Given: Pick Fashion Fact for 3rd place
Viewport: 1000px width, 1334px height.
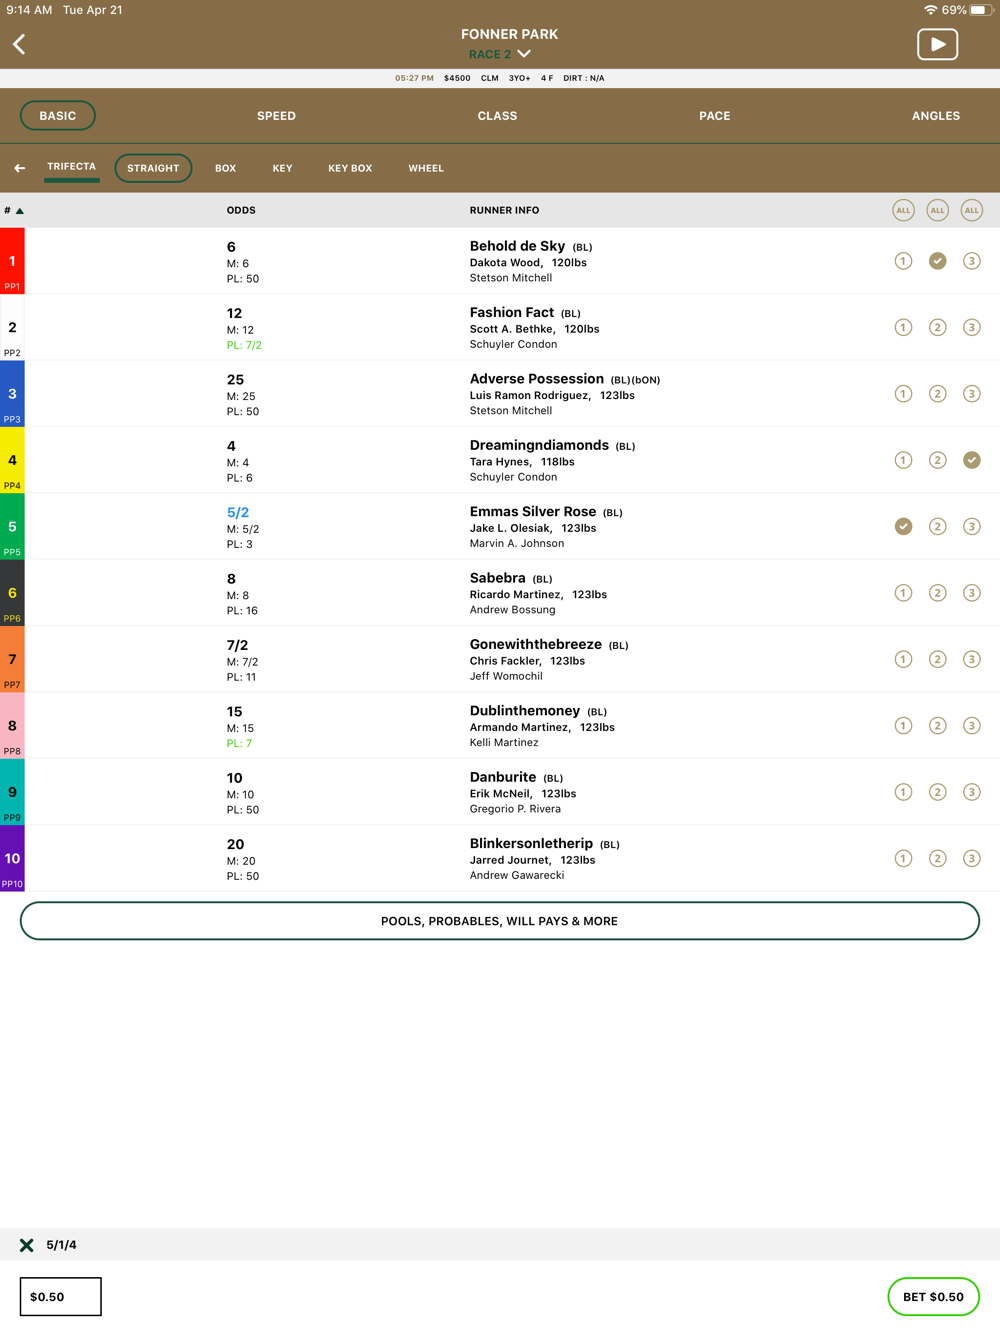Looking at the screenshot, I should click(x=971, y=327).
